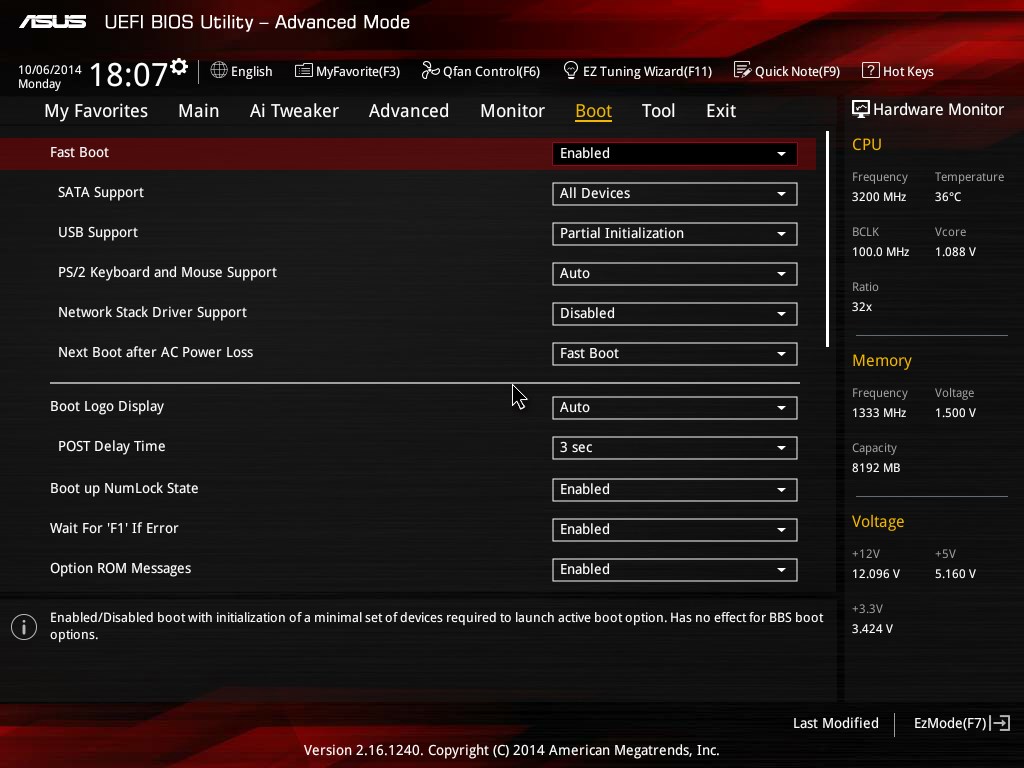Click Vcore value 1.088 V

(955, 251)
